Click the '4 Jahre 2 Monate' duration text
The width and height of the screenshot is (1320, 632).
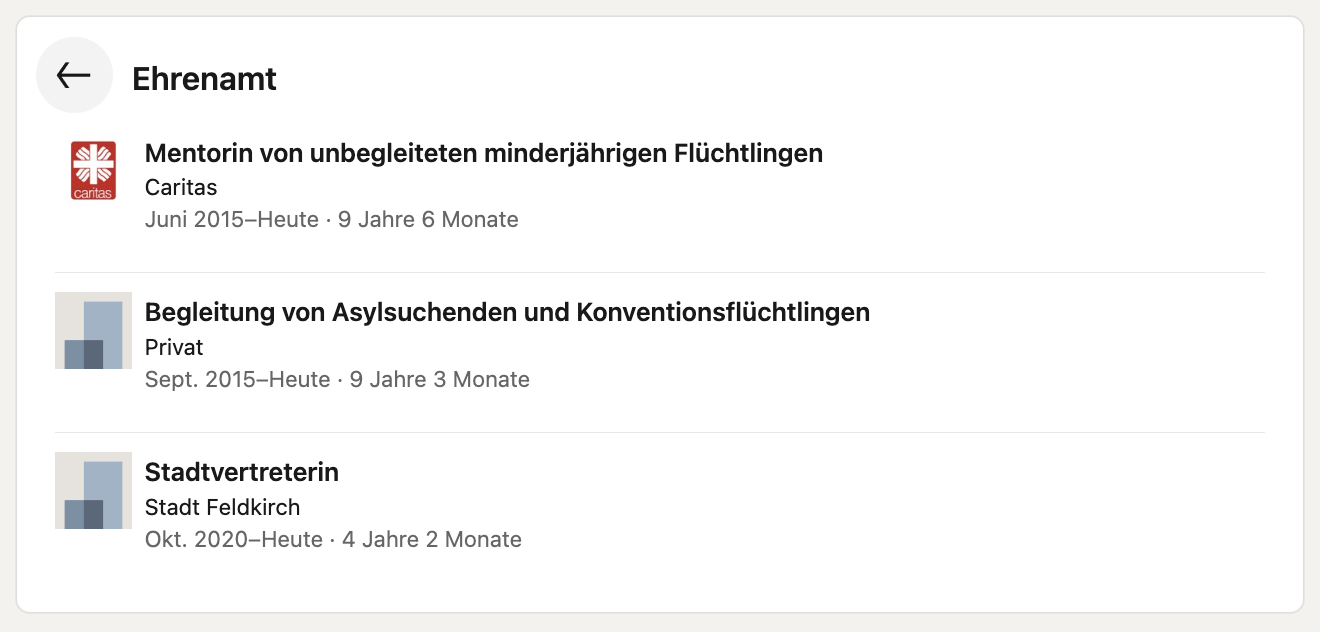coord(432,539)
